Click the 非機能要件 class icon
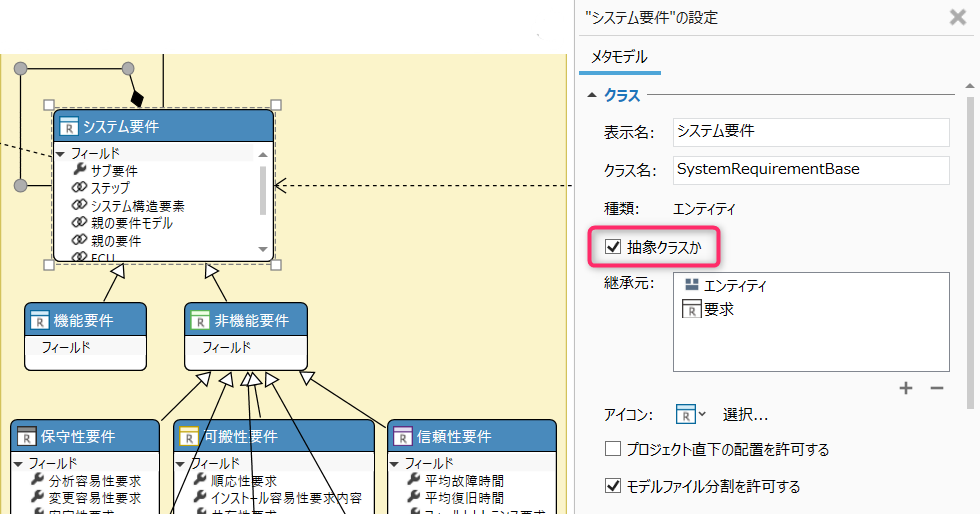 tap(199, 321)
